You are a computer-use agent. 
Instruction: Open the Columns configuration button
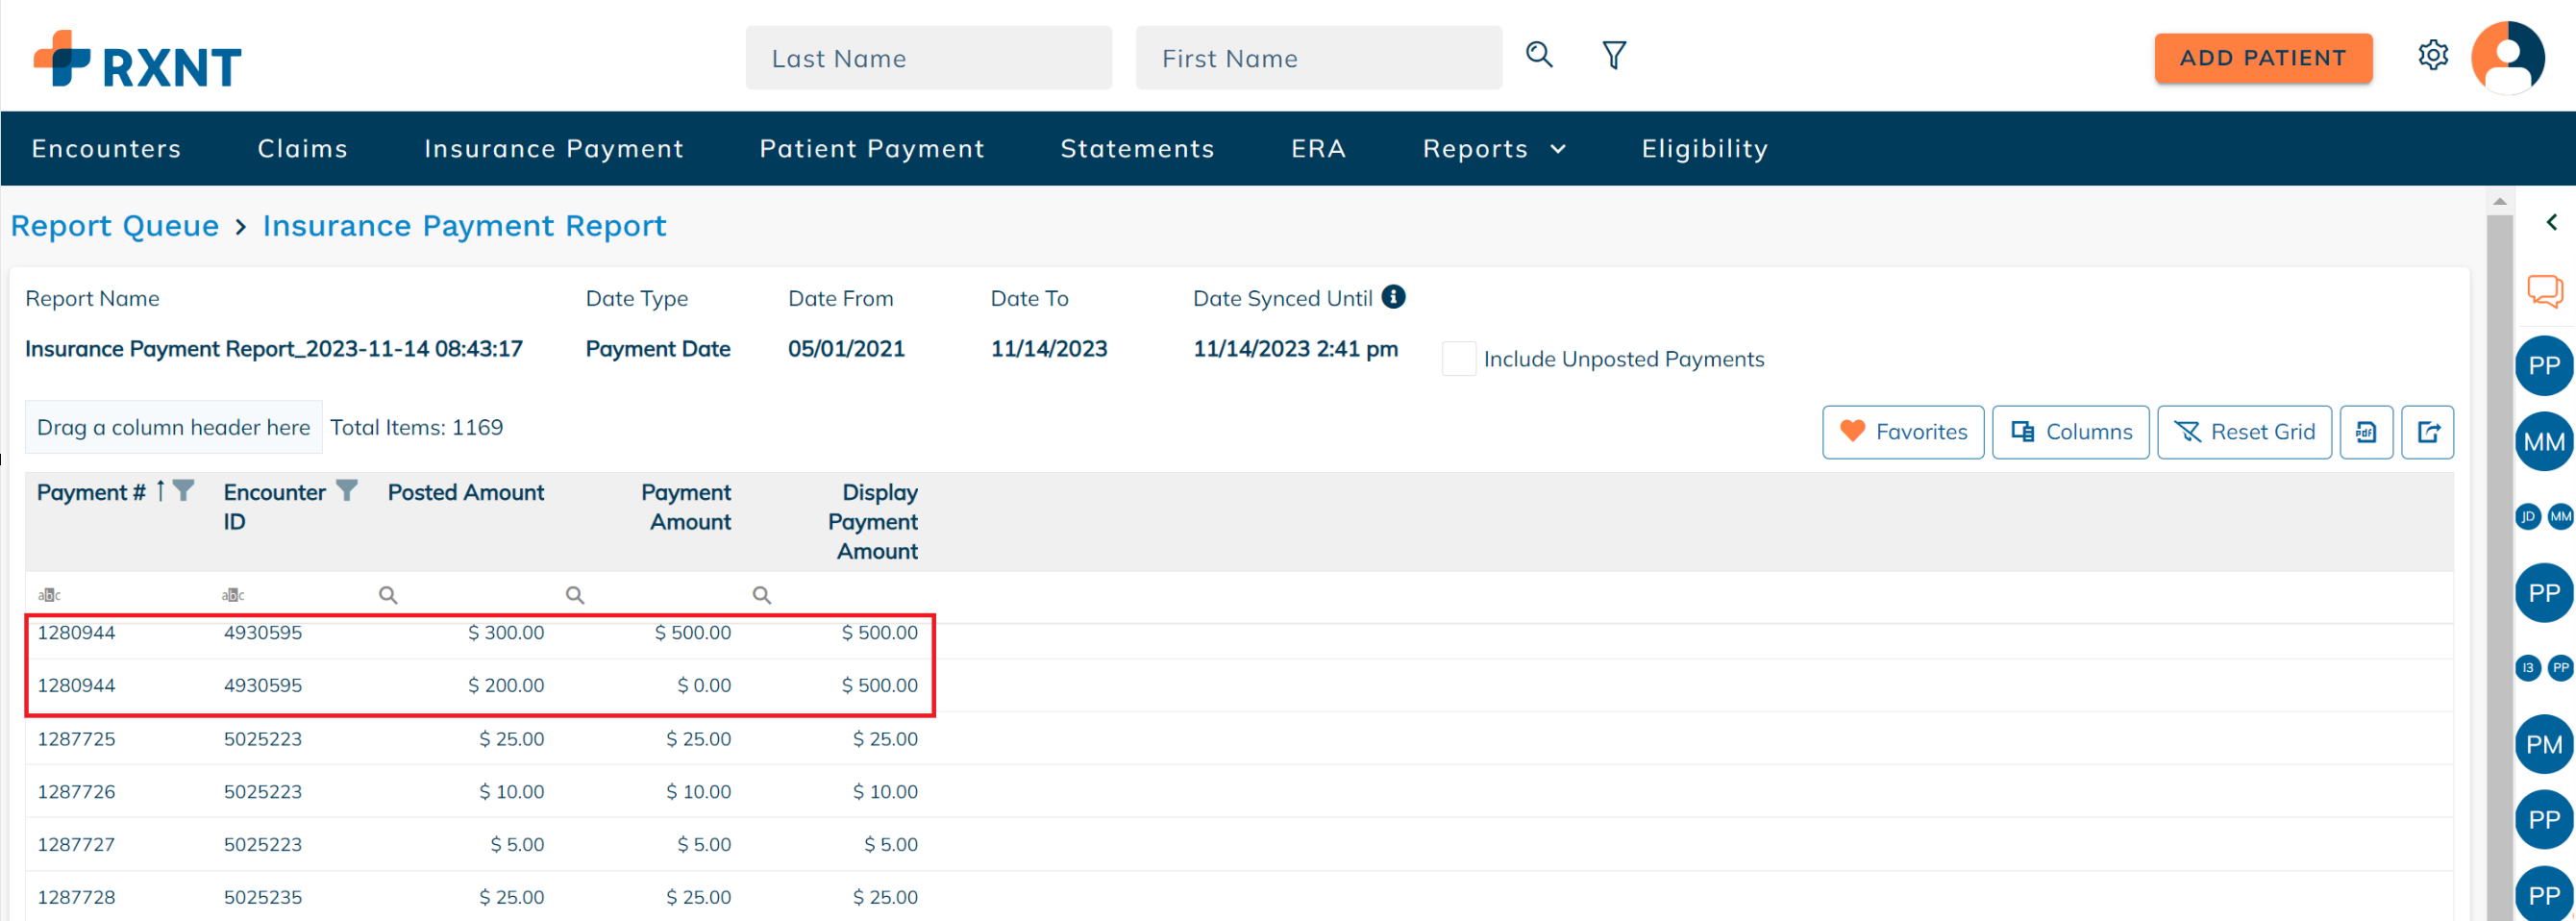(x=2070, y=432)
